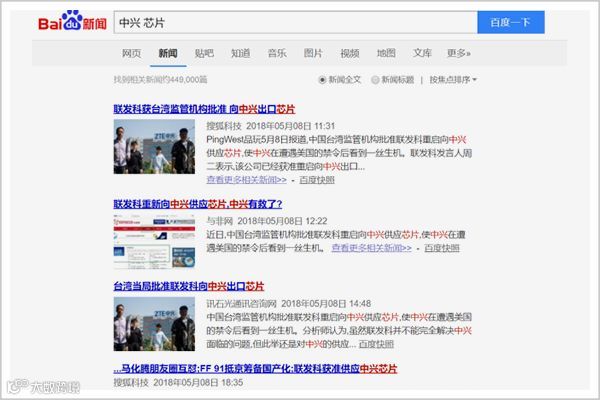Open the 按焦点排序 sort dropdown
This screenshot has height=400, width=600.
(453, 80)
